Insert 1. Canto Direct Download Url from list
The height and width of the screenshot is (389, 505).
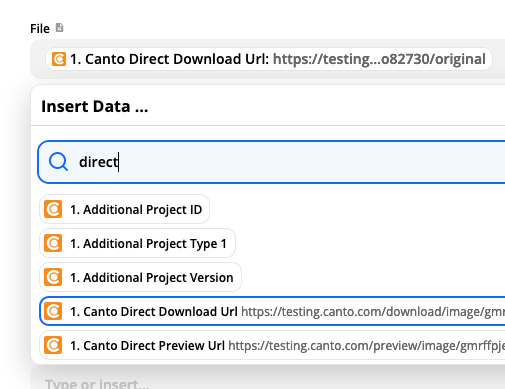click(x=272, y=311)
